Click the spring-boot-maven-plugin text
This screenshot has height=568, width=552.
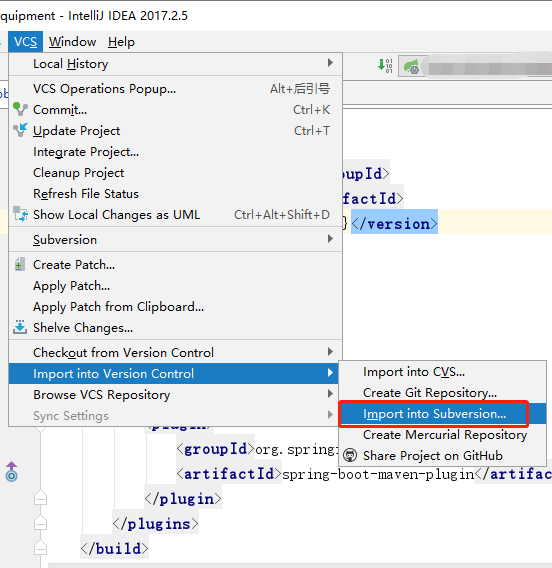point(378,474)
